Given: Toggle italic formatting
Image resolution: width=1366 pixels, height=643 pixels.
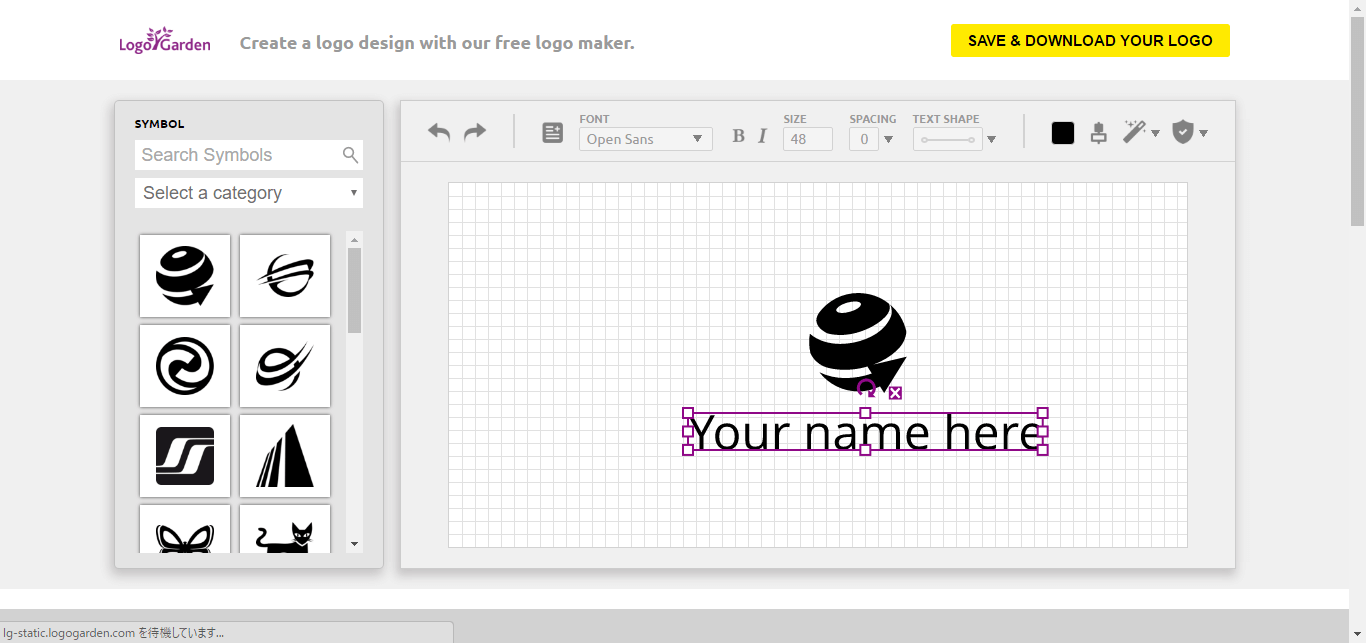Looking at the screenshot, I should [762, 136].
